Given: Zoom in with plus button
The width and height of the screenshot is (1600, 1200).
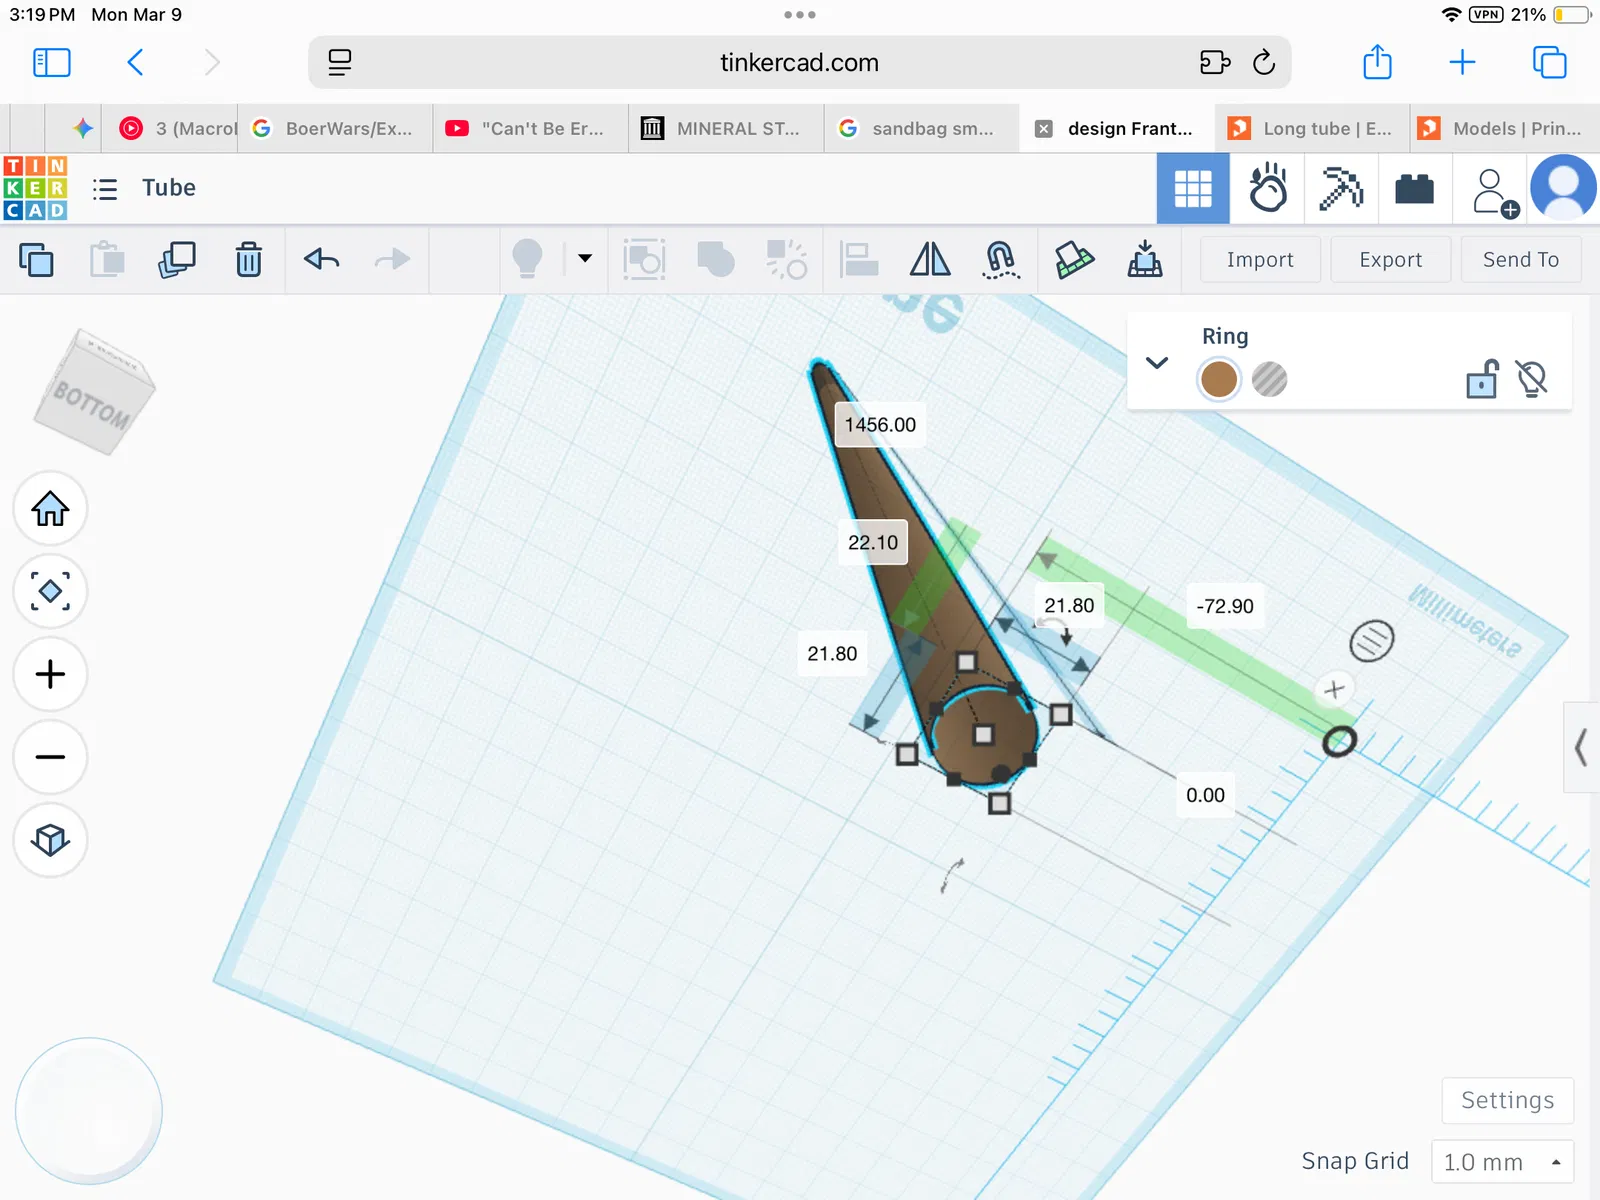Looking at the screenshot, I should (x=50, y=674).
